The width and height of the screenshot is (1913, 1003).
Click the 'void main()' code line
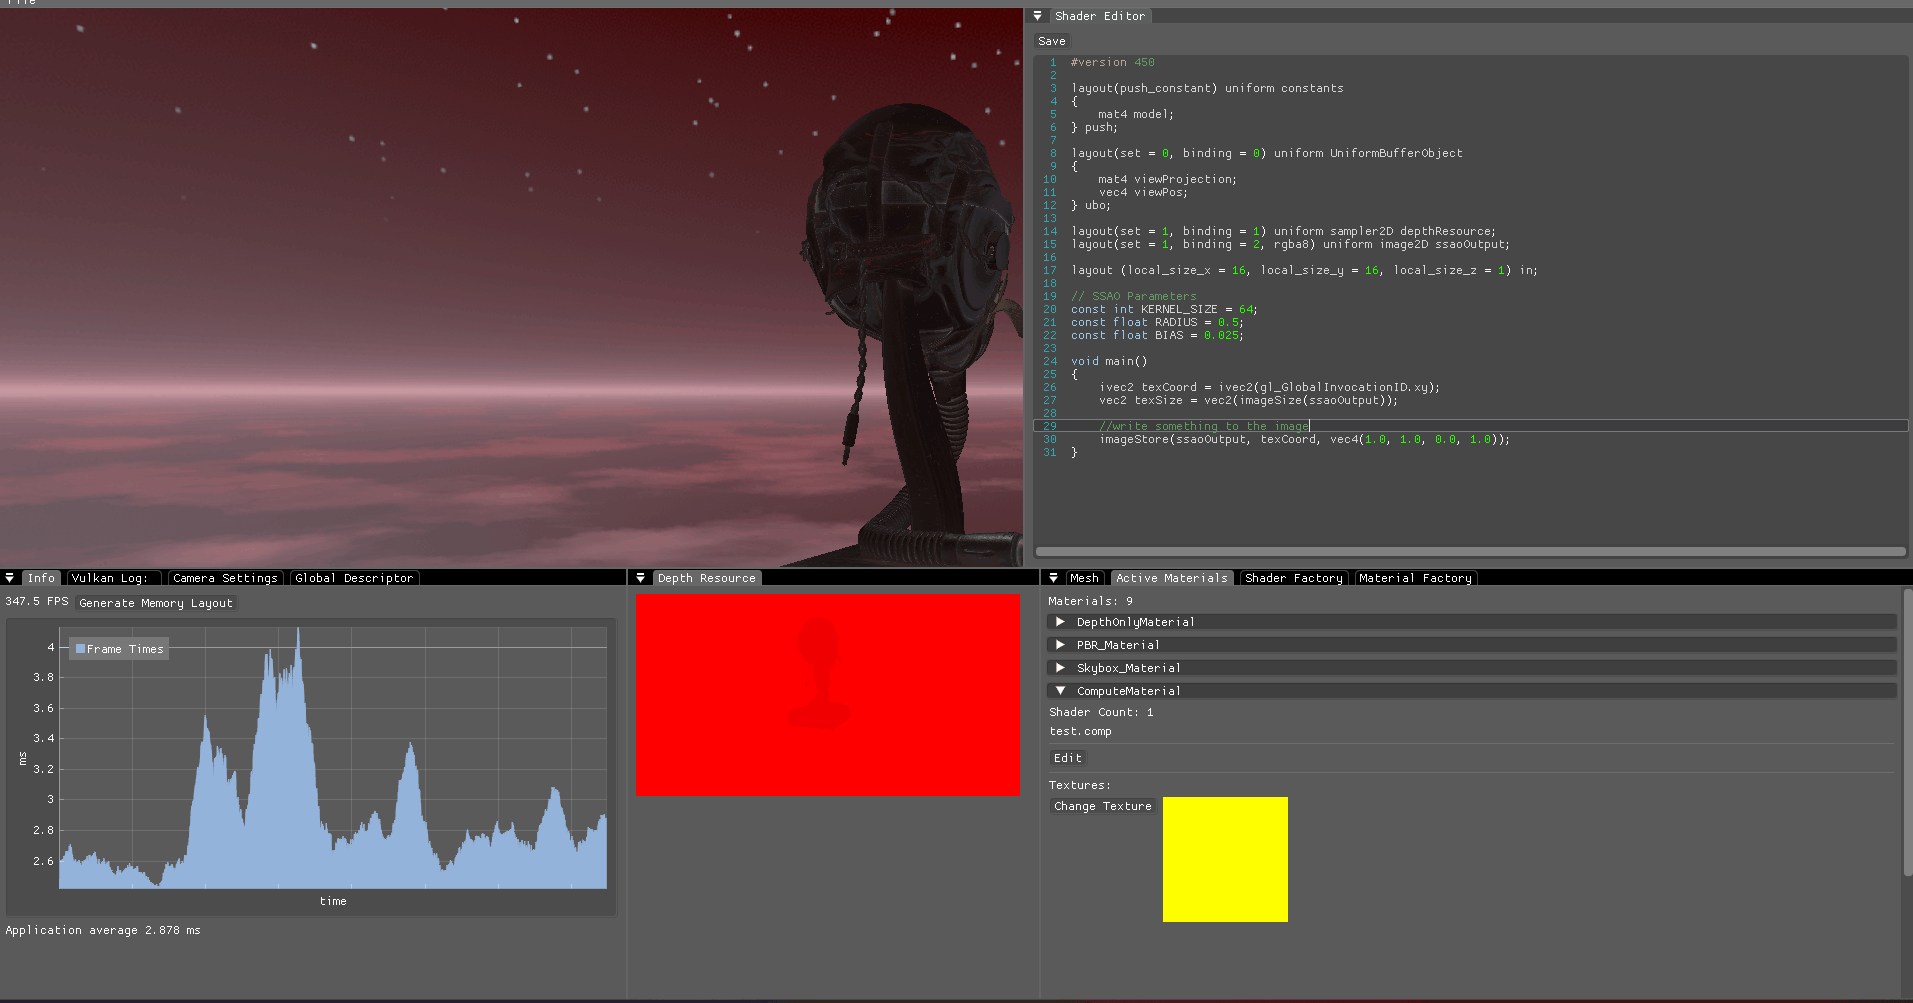tap(1109, 361)
